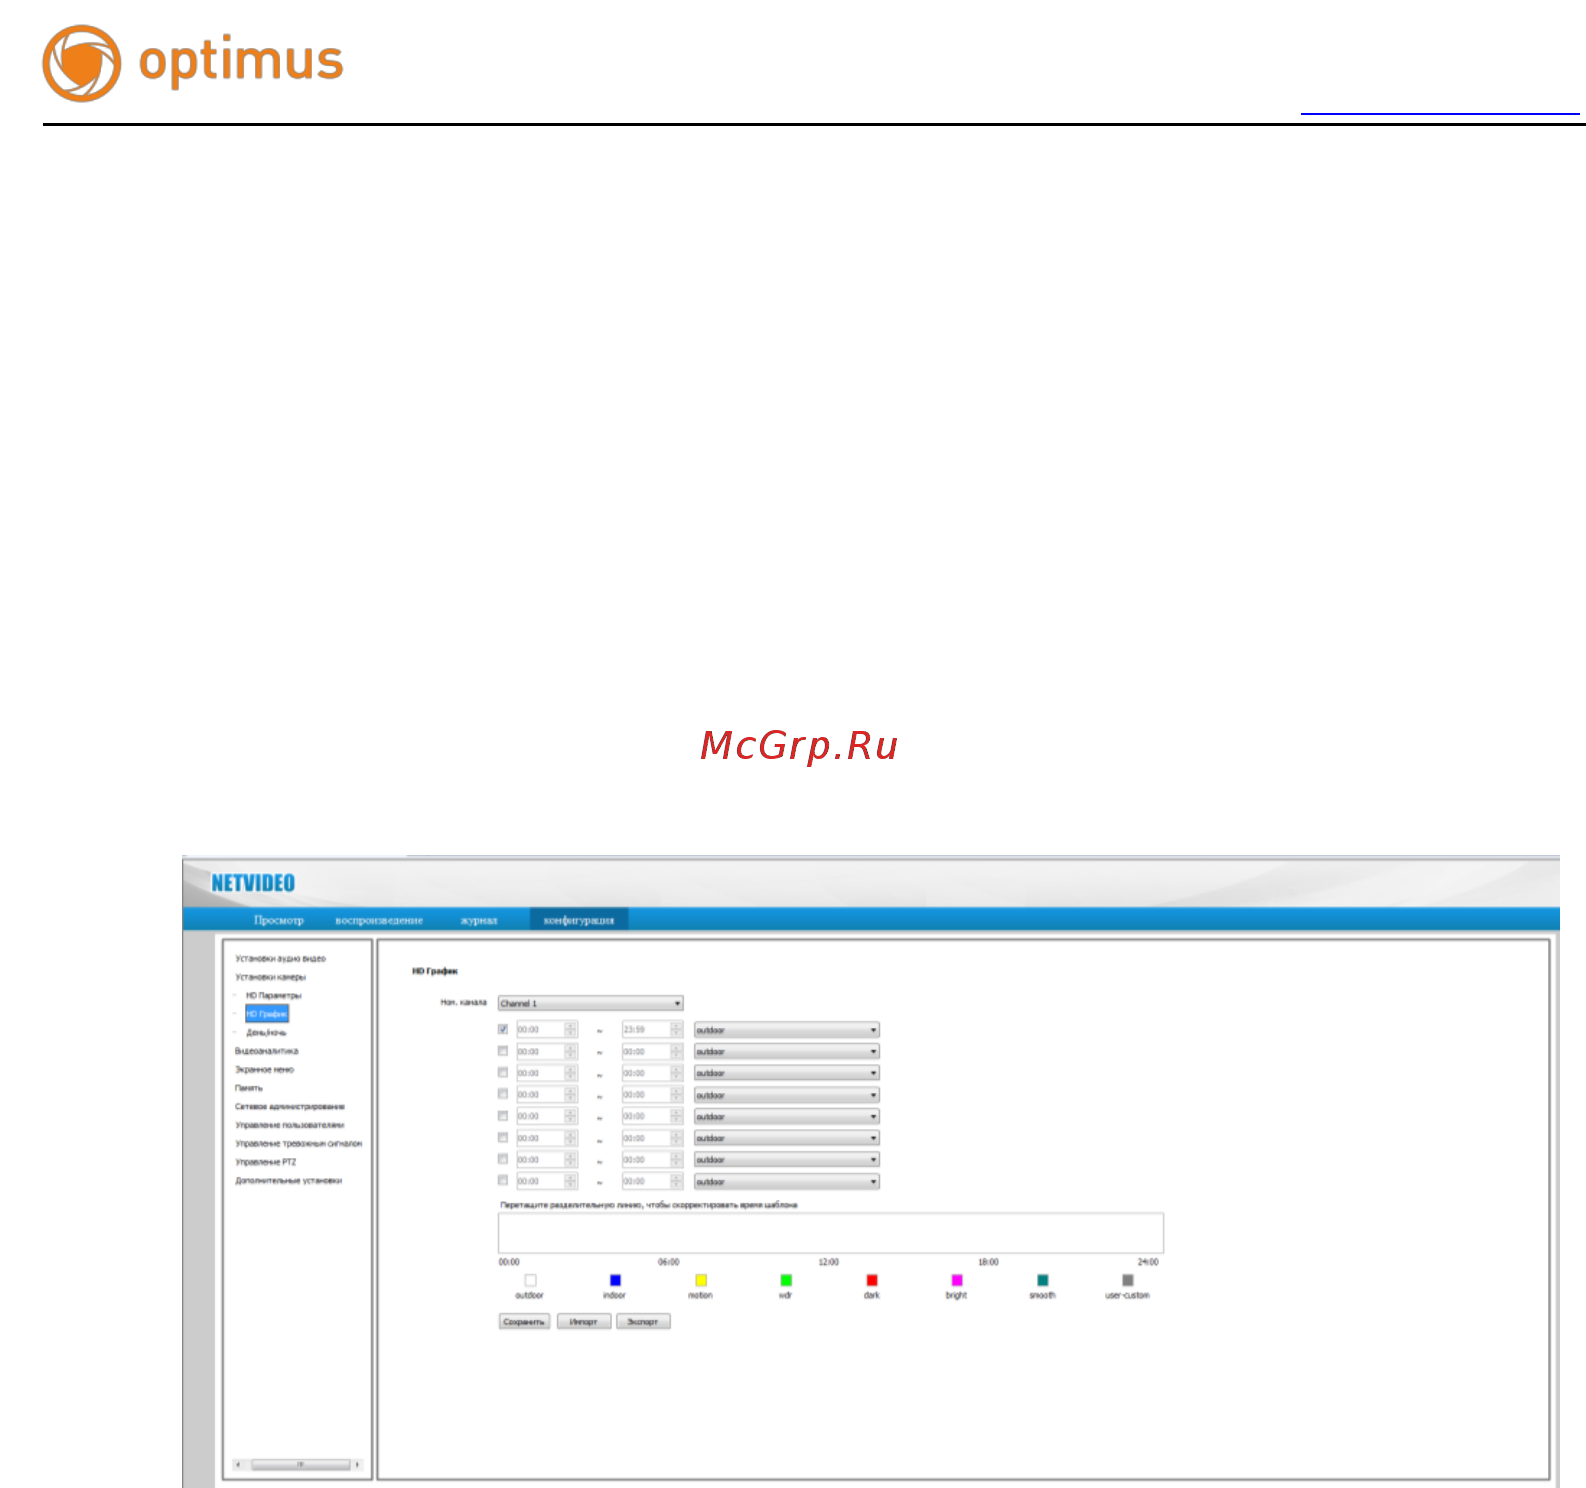
Task: Enable the fifth schedule row checkbox
Action: coord(503,1116)
